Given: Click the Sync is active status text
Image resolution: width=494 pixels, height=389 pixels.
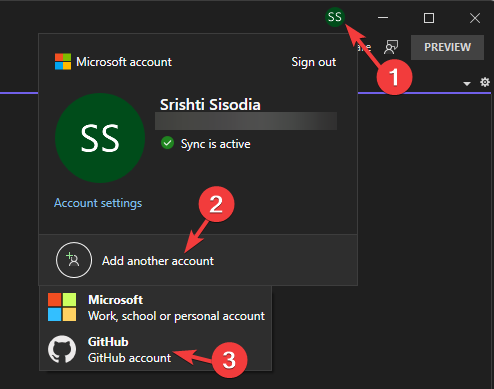Looking at the screenshot, I should coord(215,144).
